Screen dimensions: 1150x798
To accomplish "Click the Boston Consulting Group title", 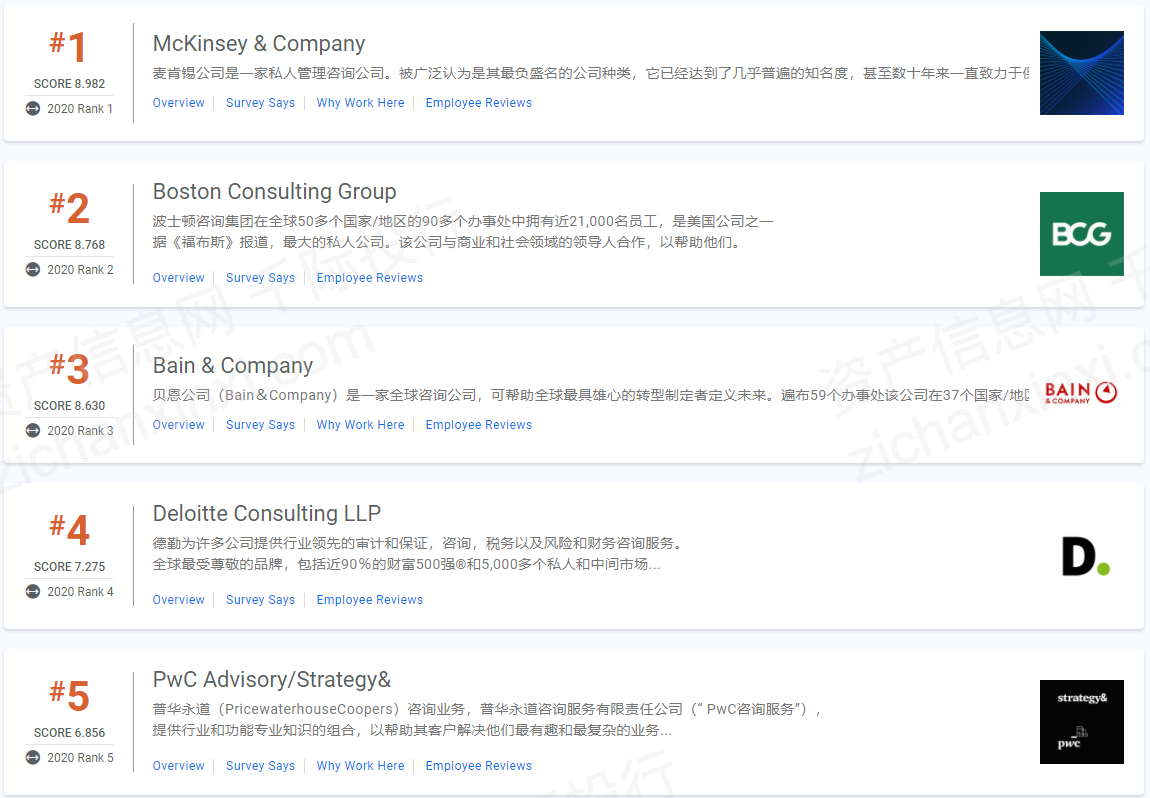I will (x=274, y=192).
